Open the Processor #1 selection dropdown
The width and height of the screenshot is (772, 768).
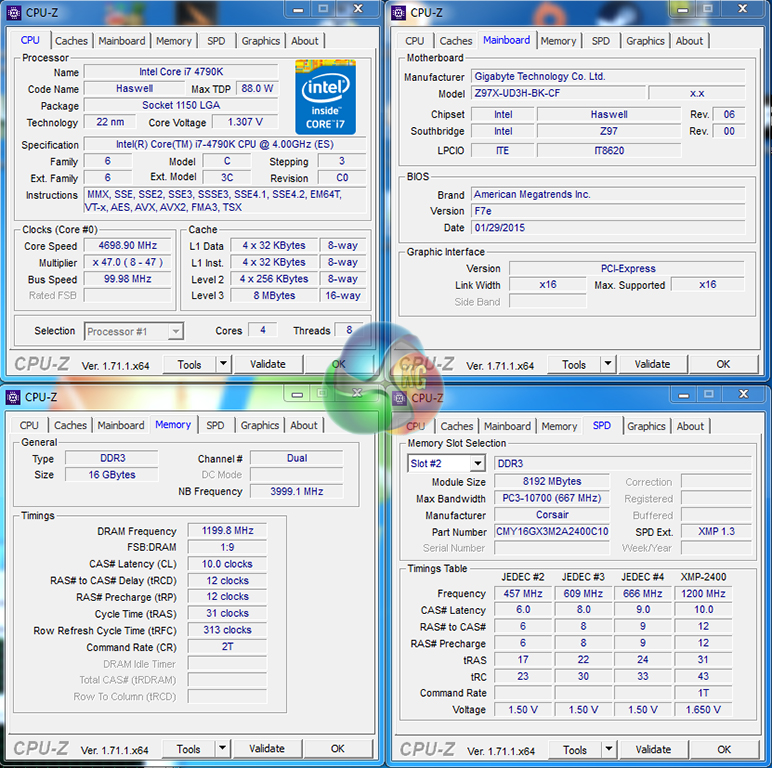click(x=175, y=331)
